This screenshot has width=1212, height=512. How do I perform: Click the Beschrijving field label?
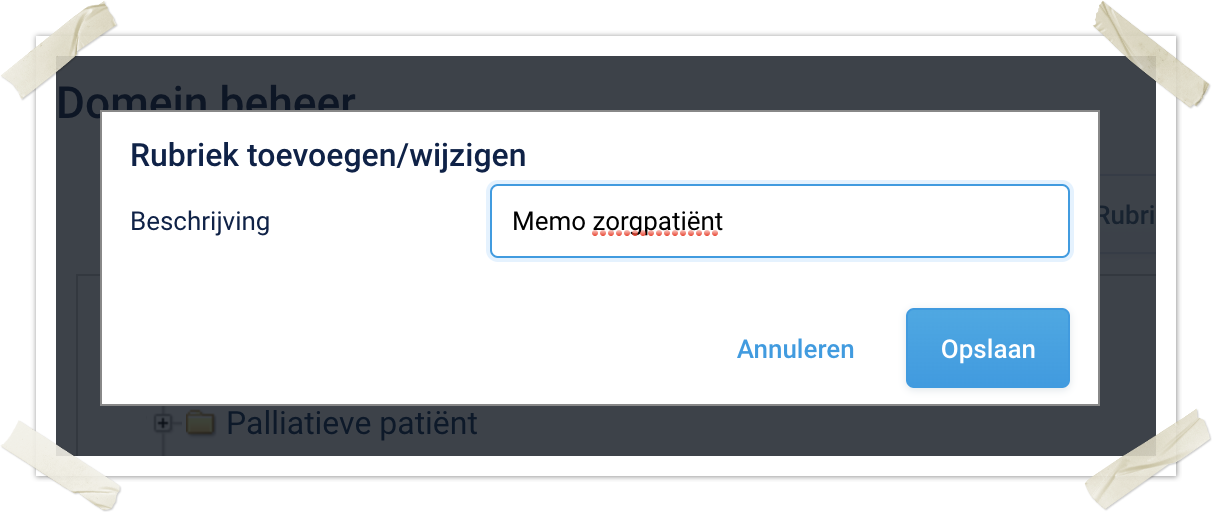pos(200,221)
